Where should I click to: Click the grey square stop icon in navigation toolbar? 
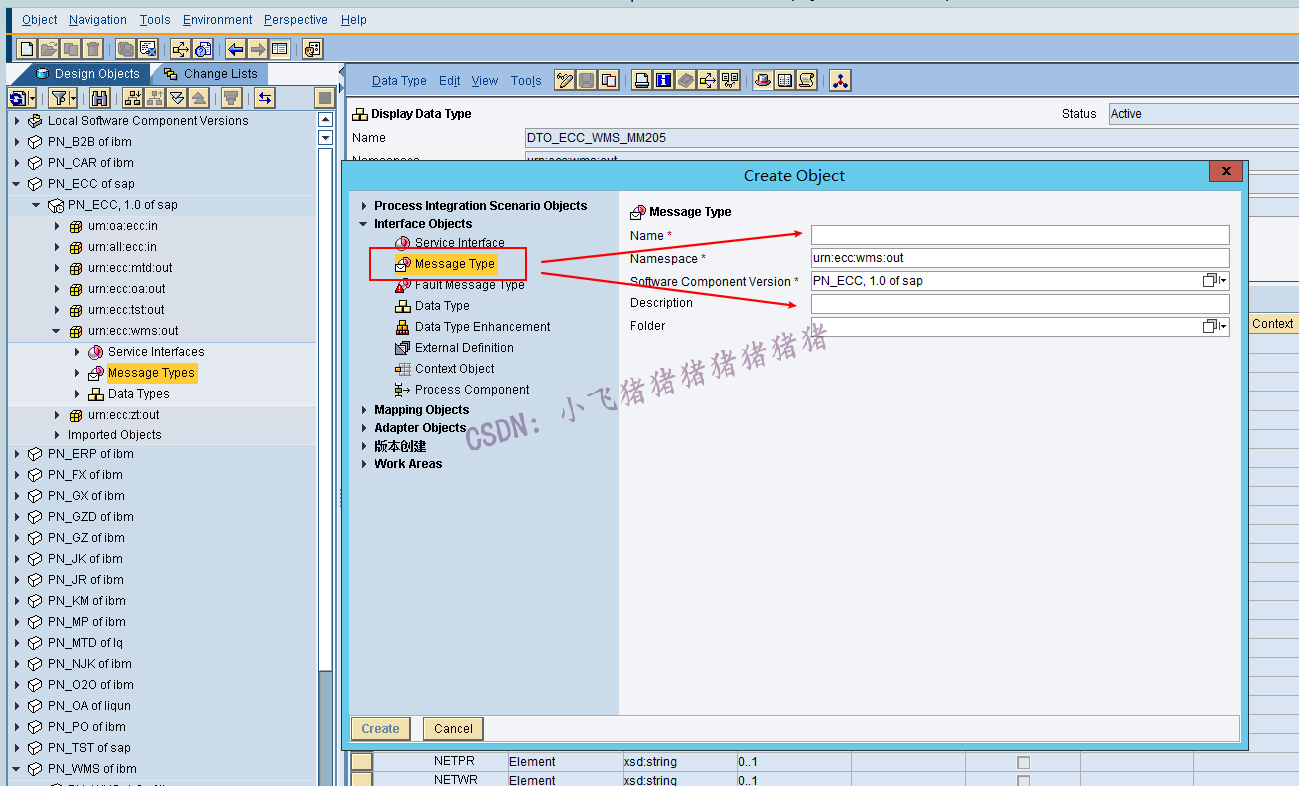(324, 97)
